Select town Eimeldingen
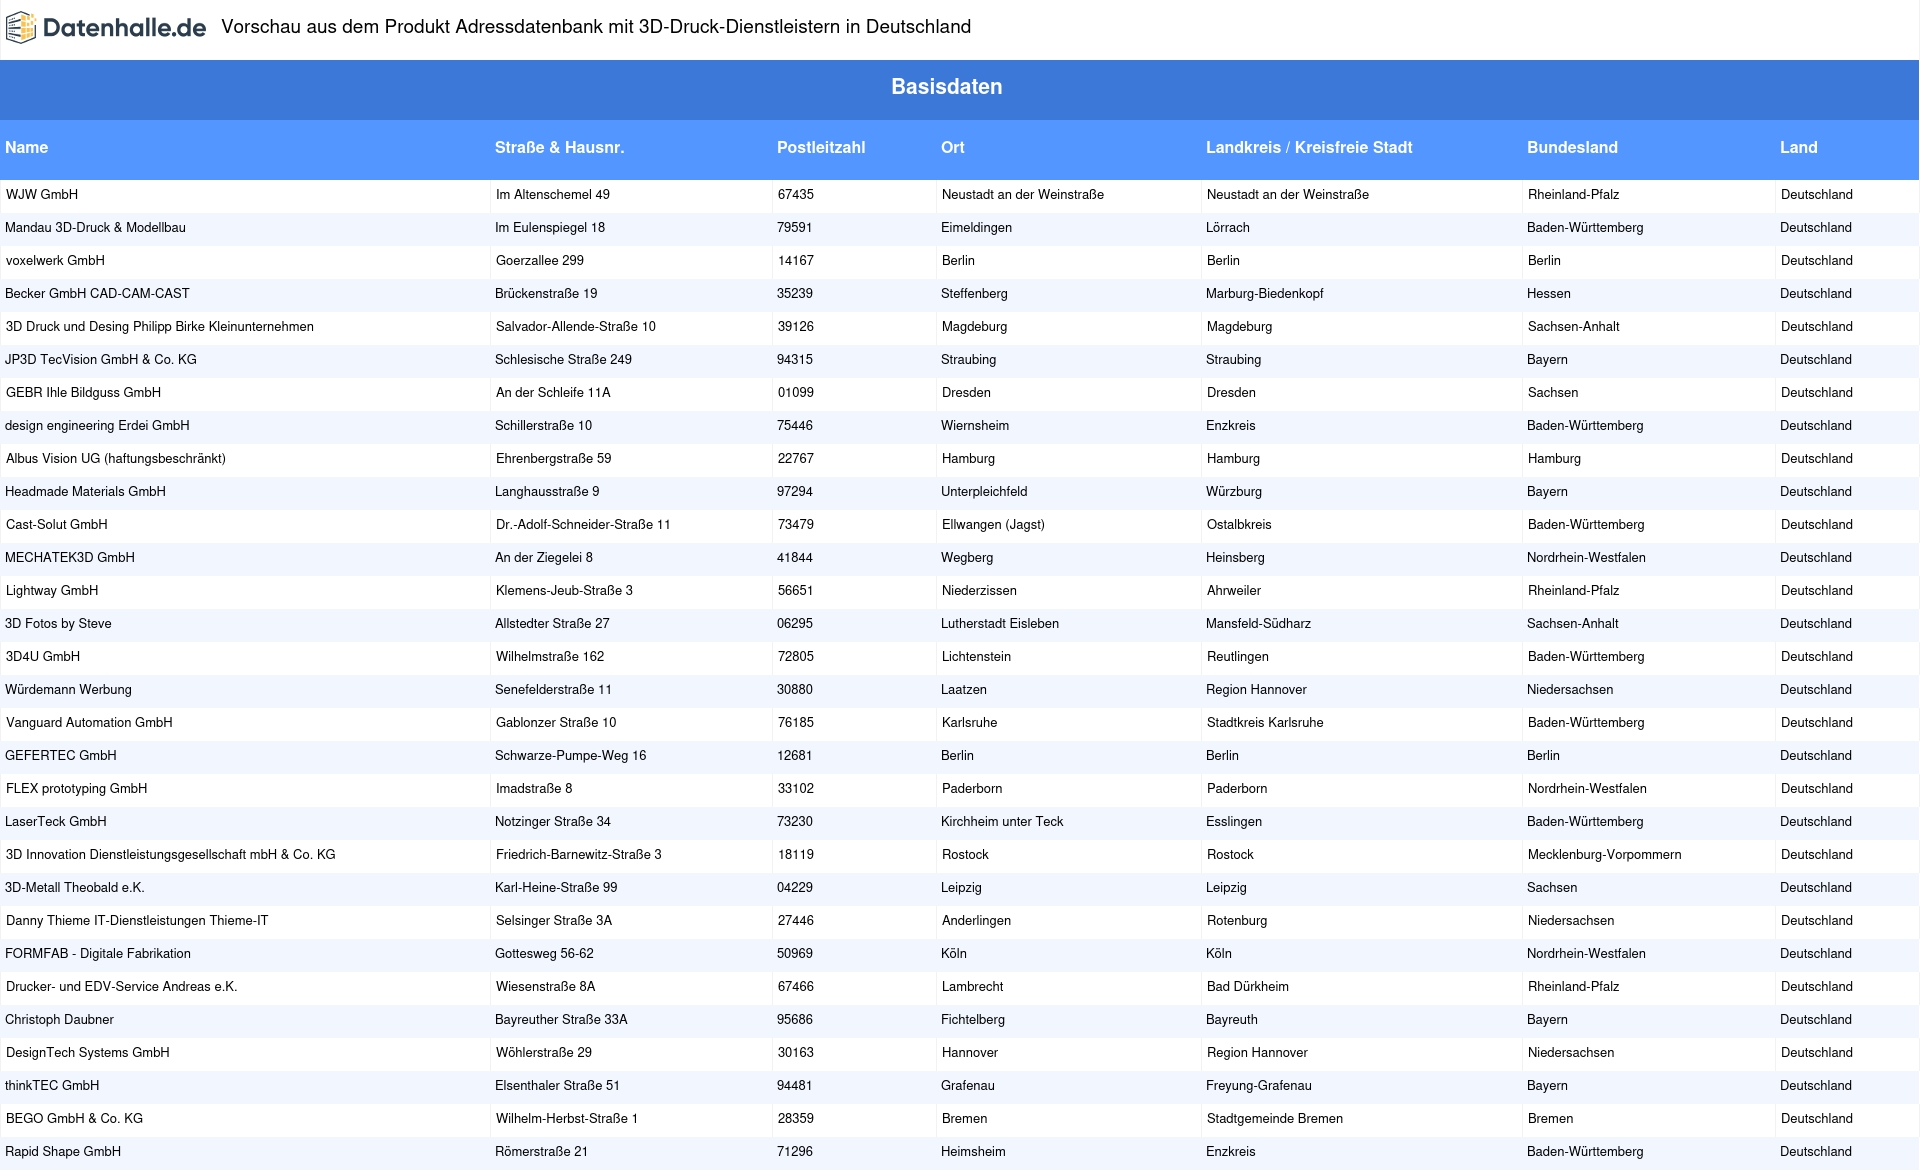This screenshot has width=1920, height=1170. [977, 227]
